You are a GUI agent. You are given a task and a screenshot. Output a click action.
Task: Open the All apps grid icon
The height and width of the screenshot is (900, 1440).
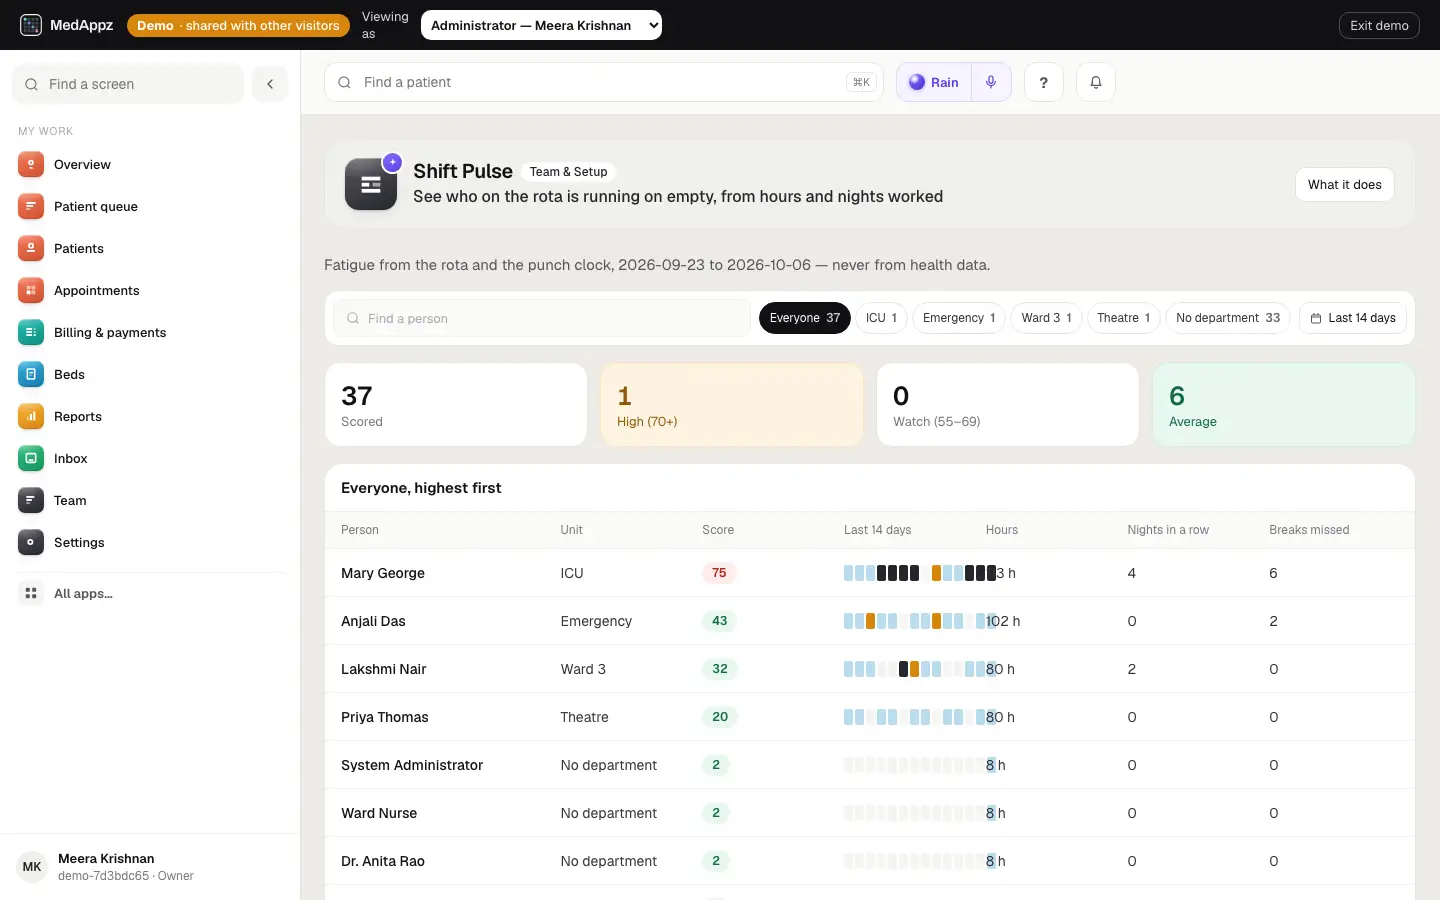click(31, 594)
